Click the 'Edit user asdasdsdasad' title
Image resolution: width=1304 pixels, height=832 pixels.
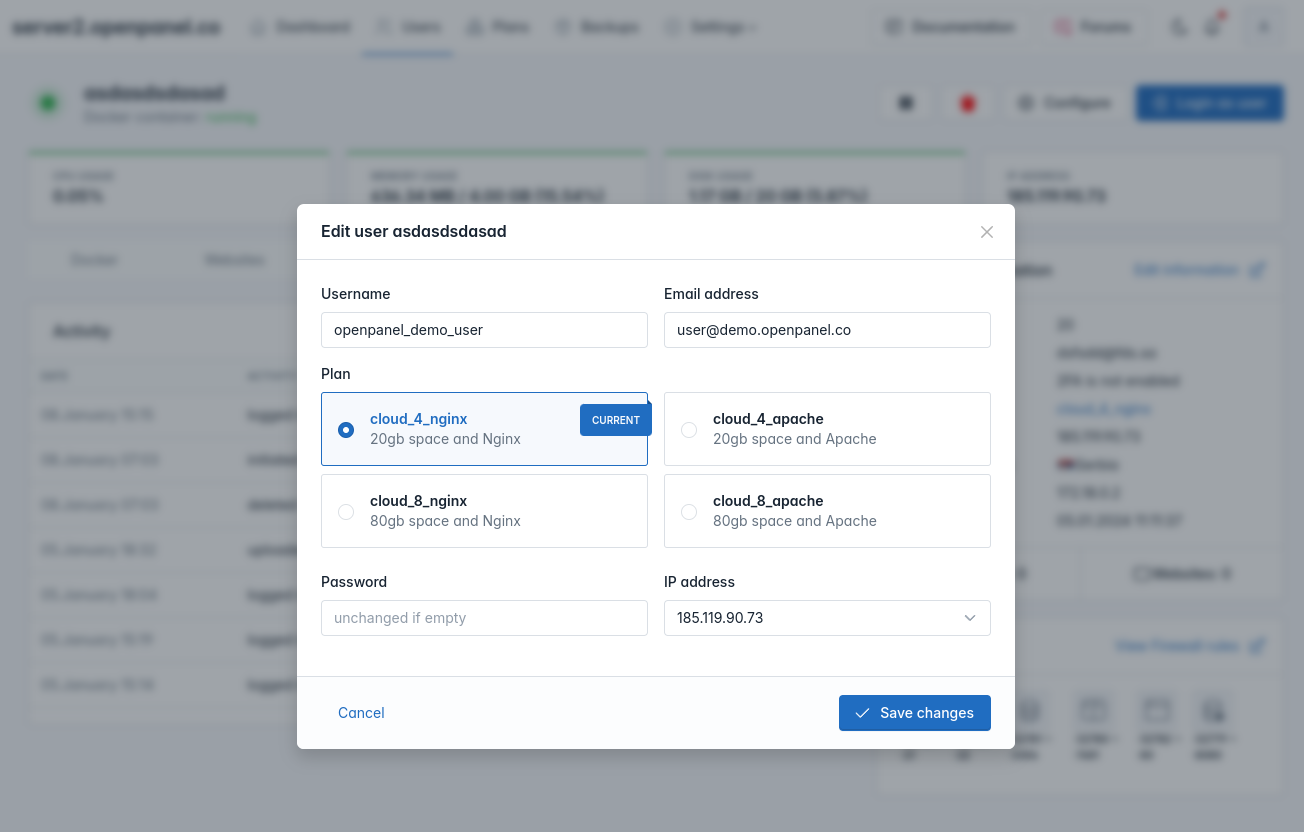(x=414, y=232)
